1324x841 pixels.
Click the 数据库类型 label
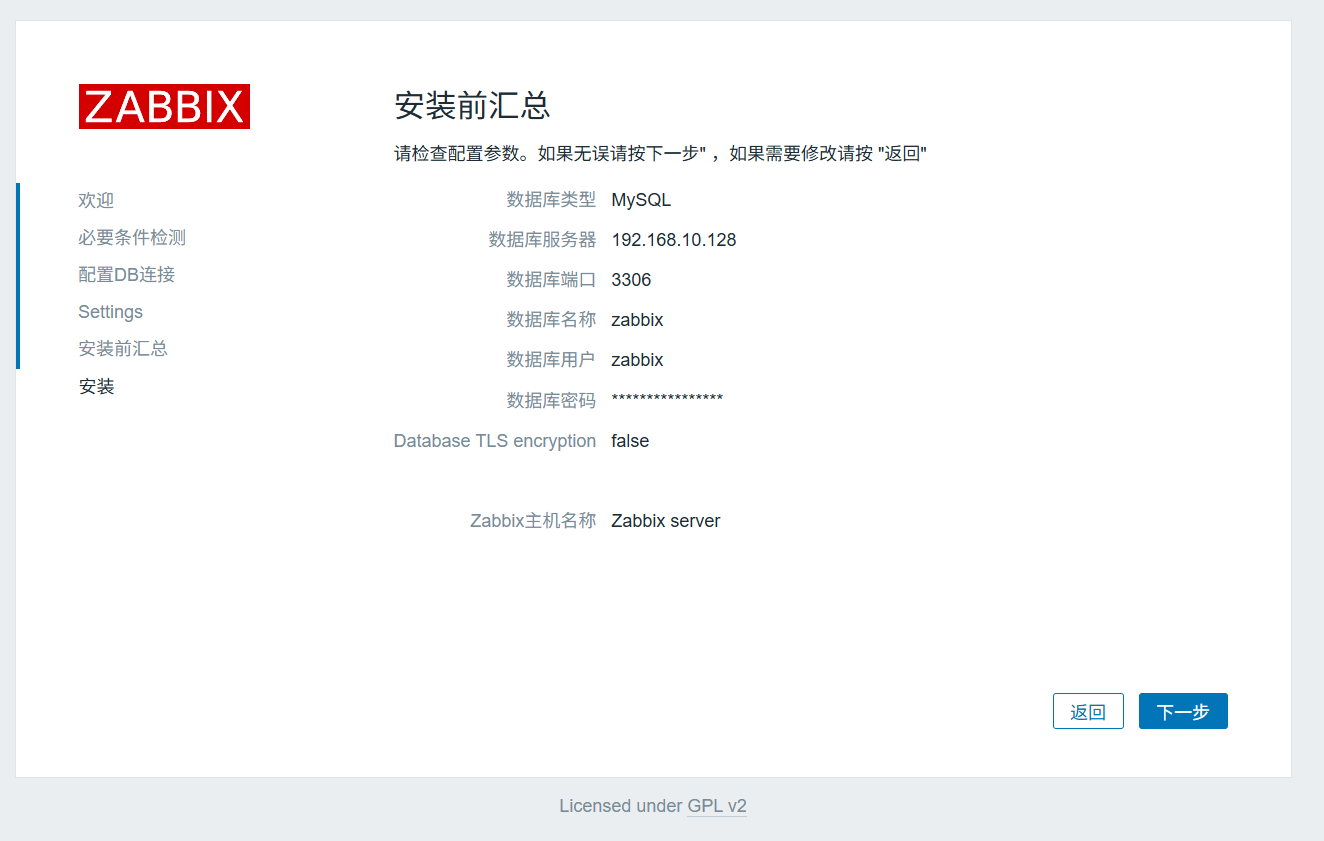coord(551,200)
